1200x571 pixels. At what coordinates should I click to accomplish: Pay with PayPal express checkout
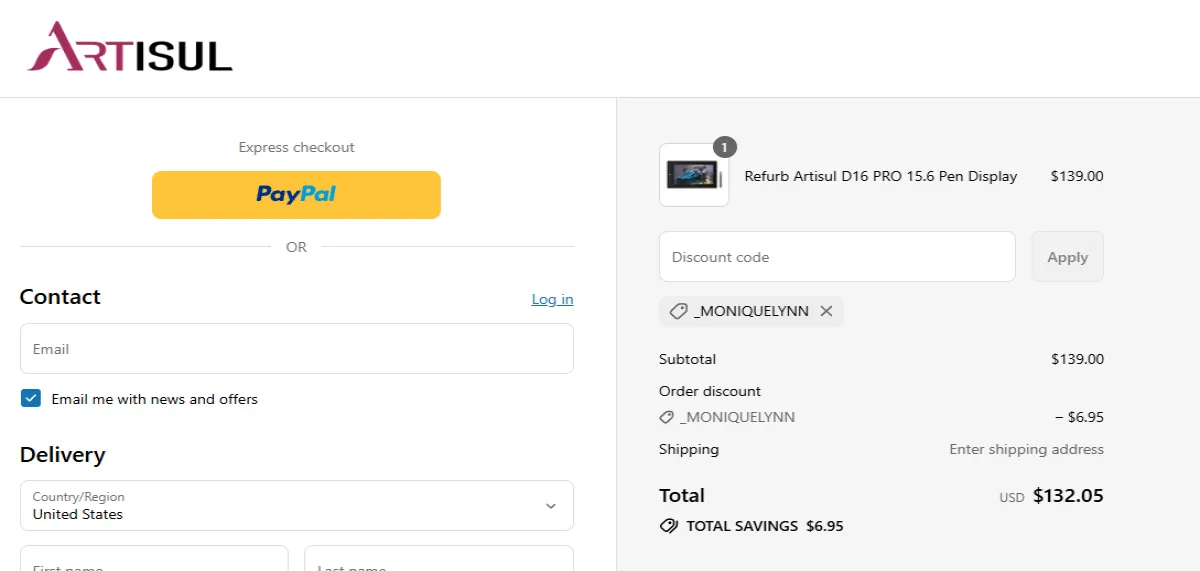pos(296,194)
